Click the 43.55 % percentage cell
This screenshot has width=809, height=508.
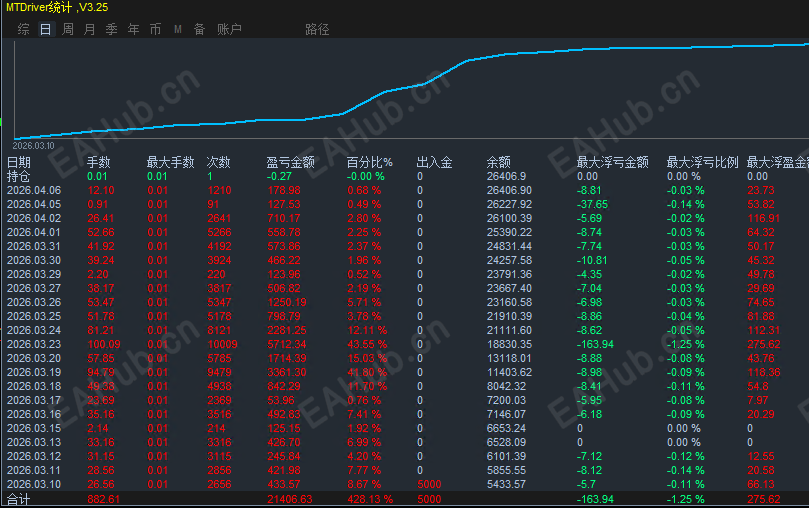367,344
